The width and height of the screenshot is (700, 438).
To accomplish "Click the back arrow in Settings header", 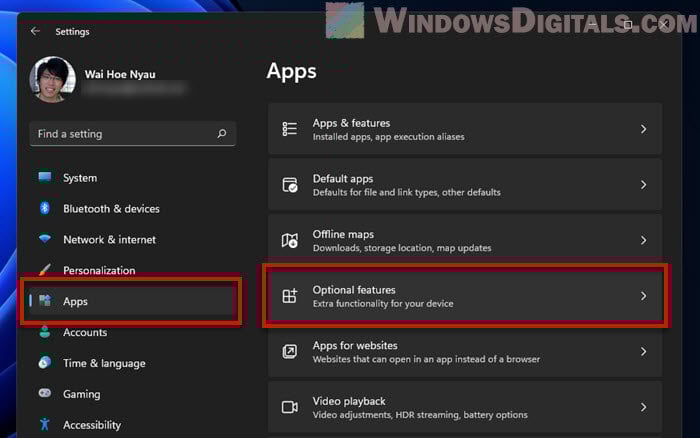I will [x=35, y=31].
